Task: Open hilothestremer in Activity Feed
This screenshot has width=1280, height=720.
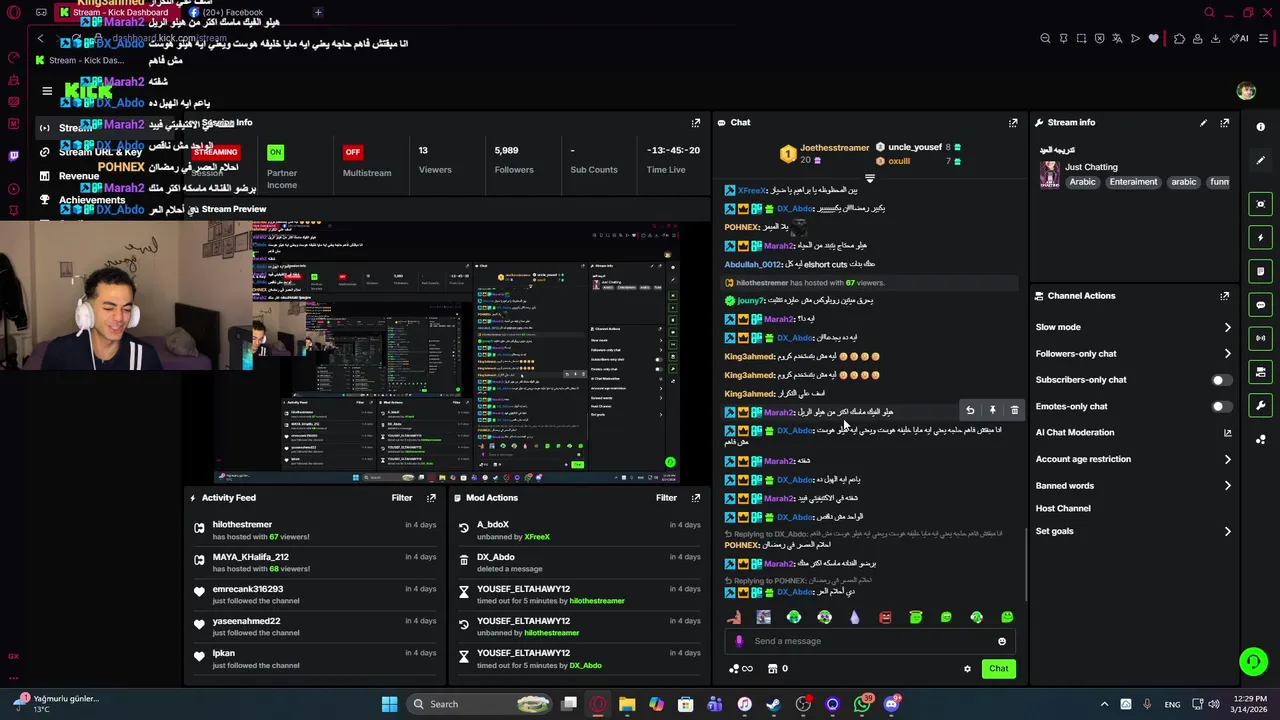Action: 242,524
